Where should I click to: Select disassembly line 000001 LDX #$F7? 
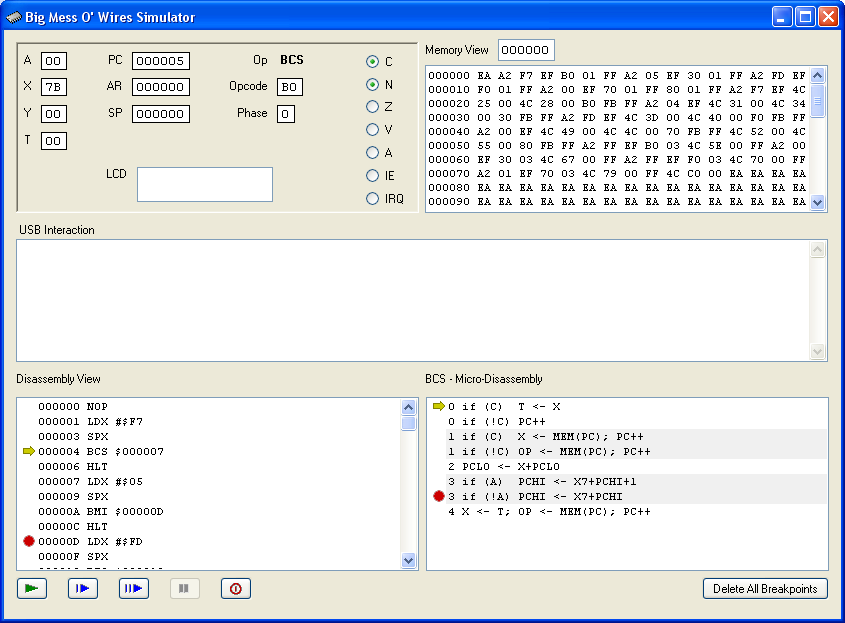91,421
